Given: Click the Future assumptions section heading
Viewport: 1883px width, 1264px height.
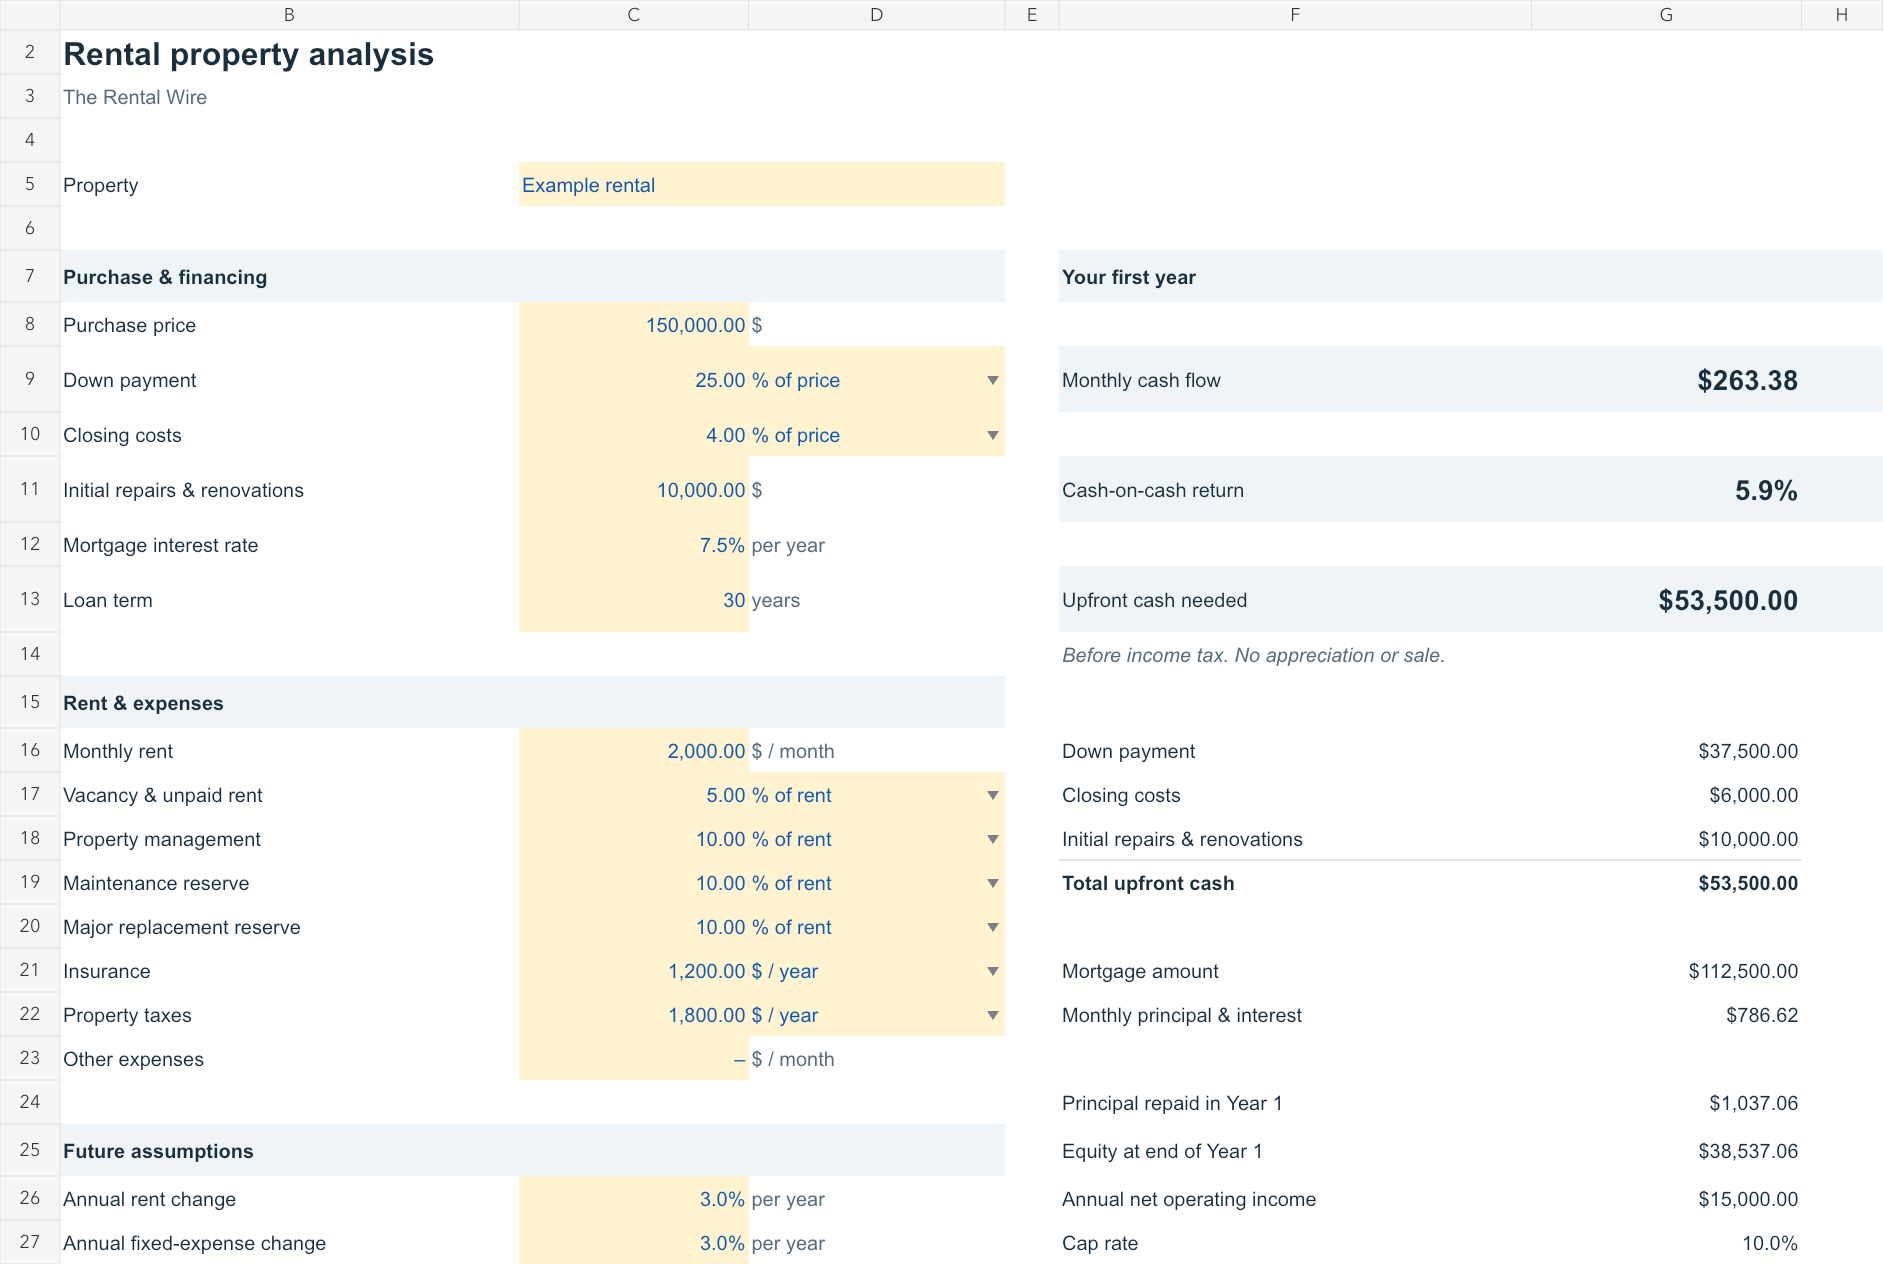Looking at the screenshot, I should pos(158,1151).
